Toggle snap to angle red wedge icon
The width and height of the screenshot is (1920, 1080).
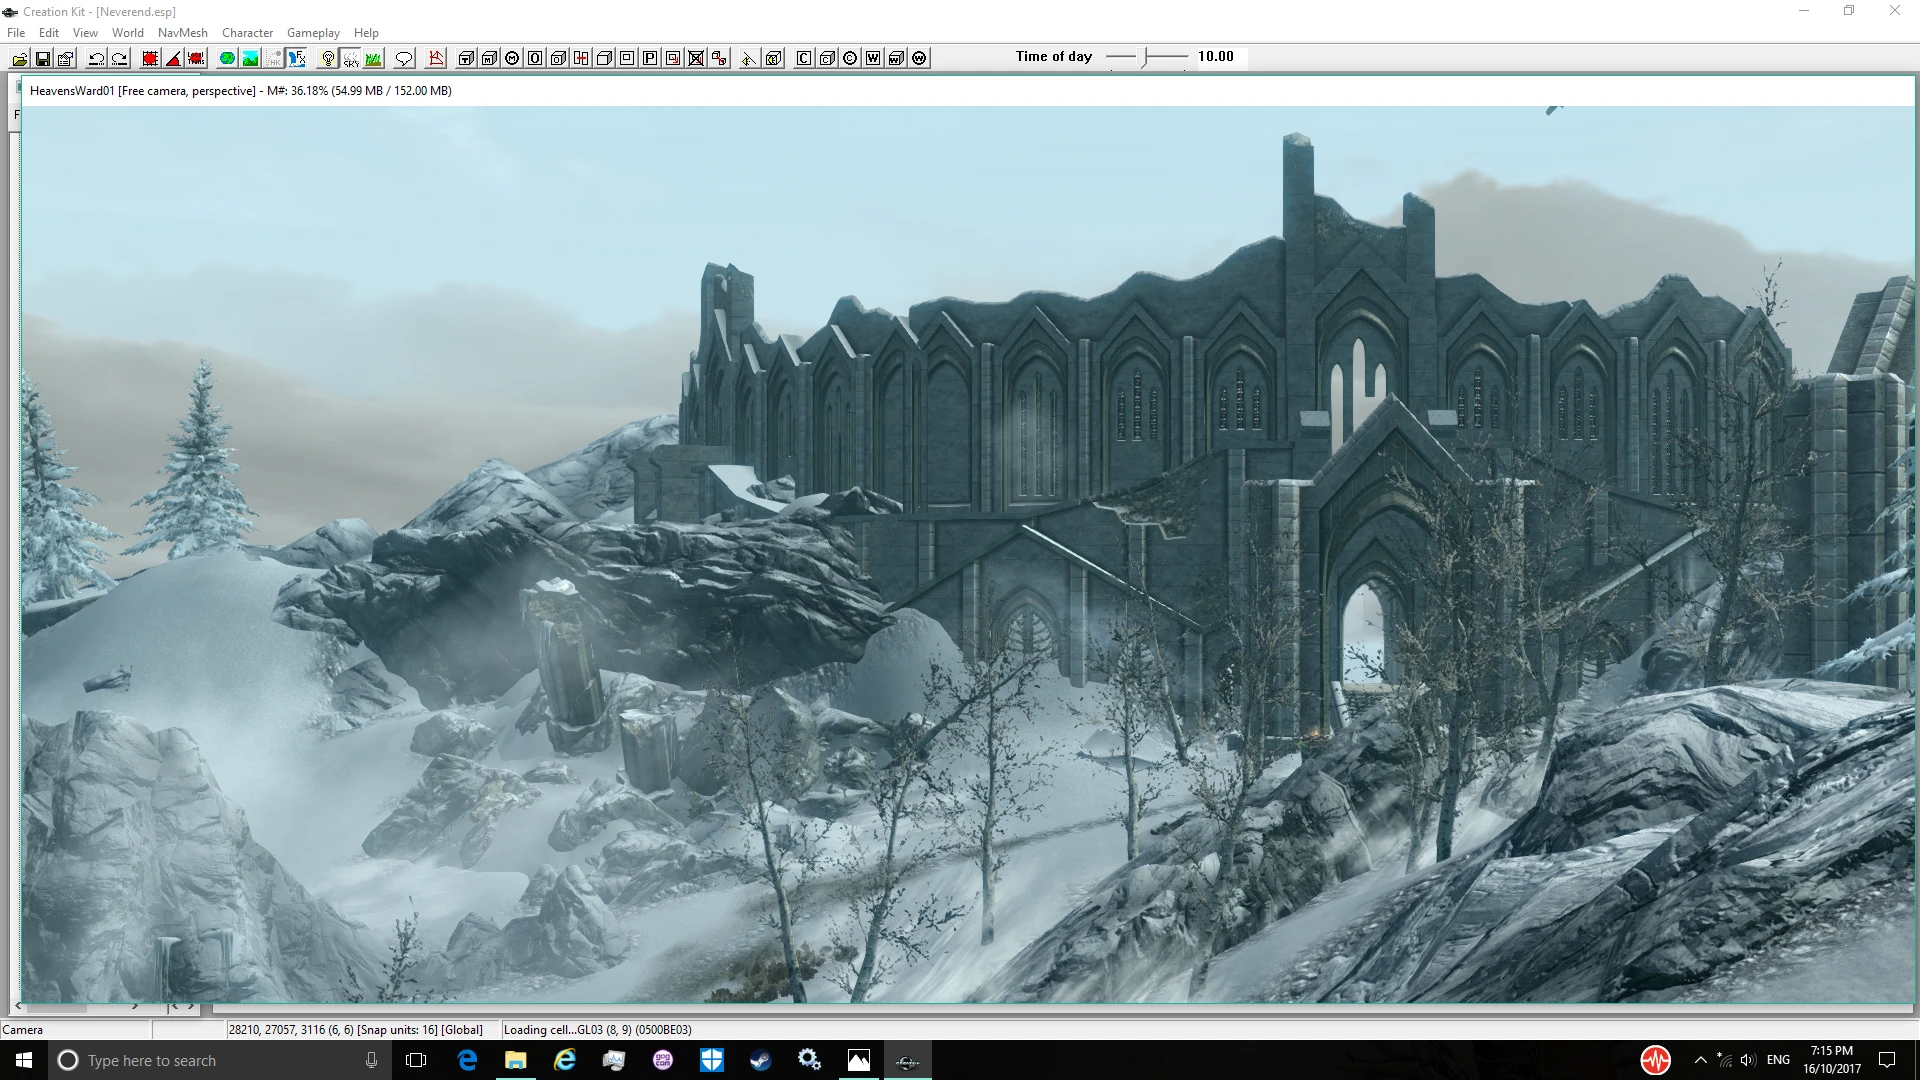tap(173, 58)
